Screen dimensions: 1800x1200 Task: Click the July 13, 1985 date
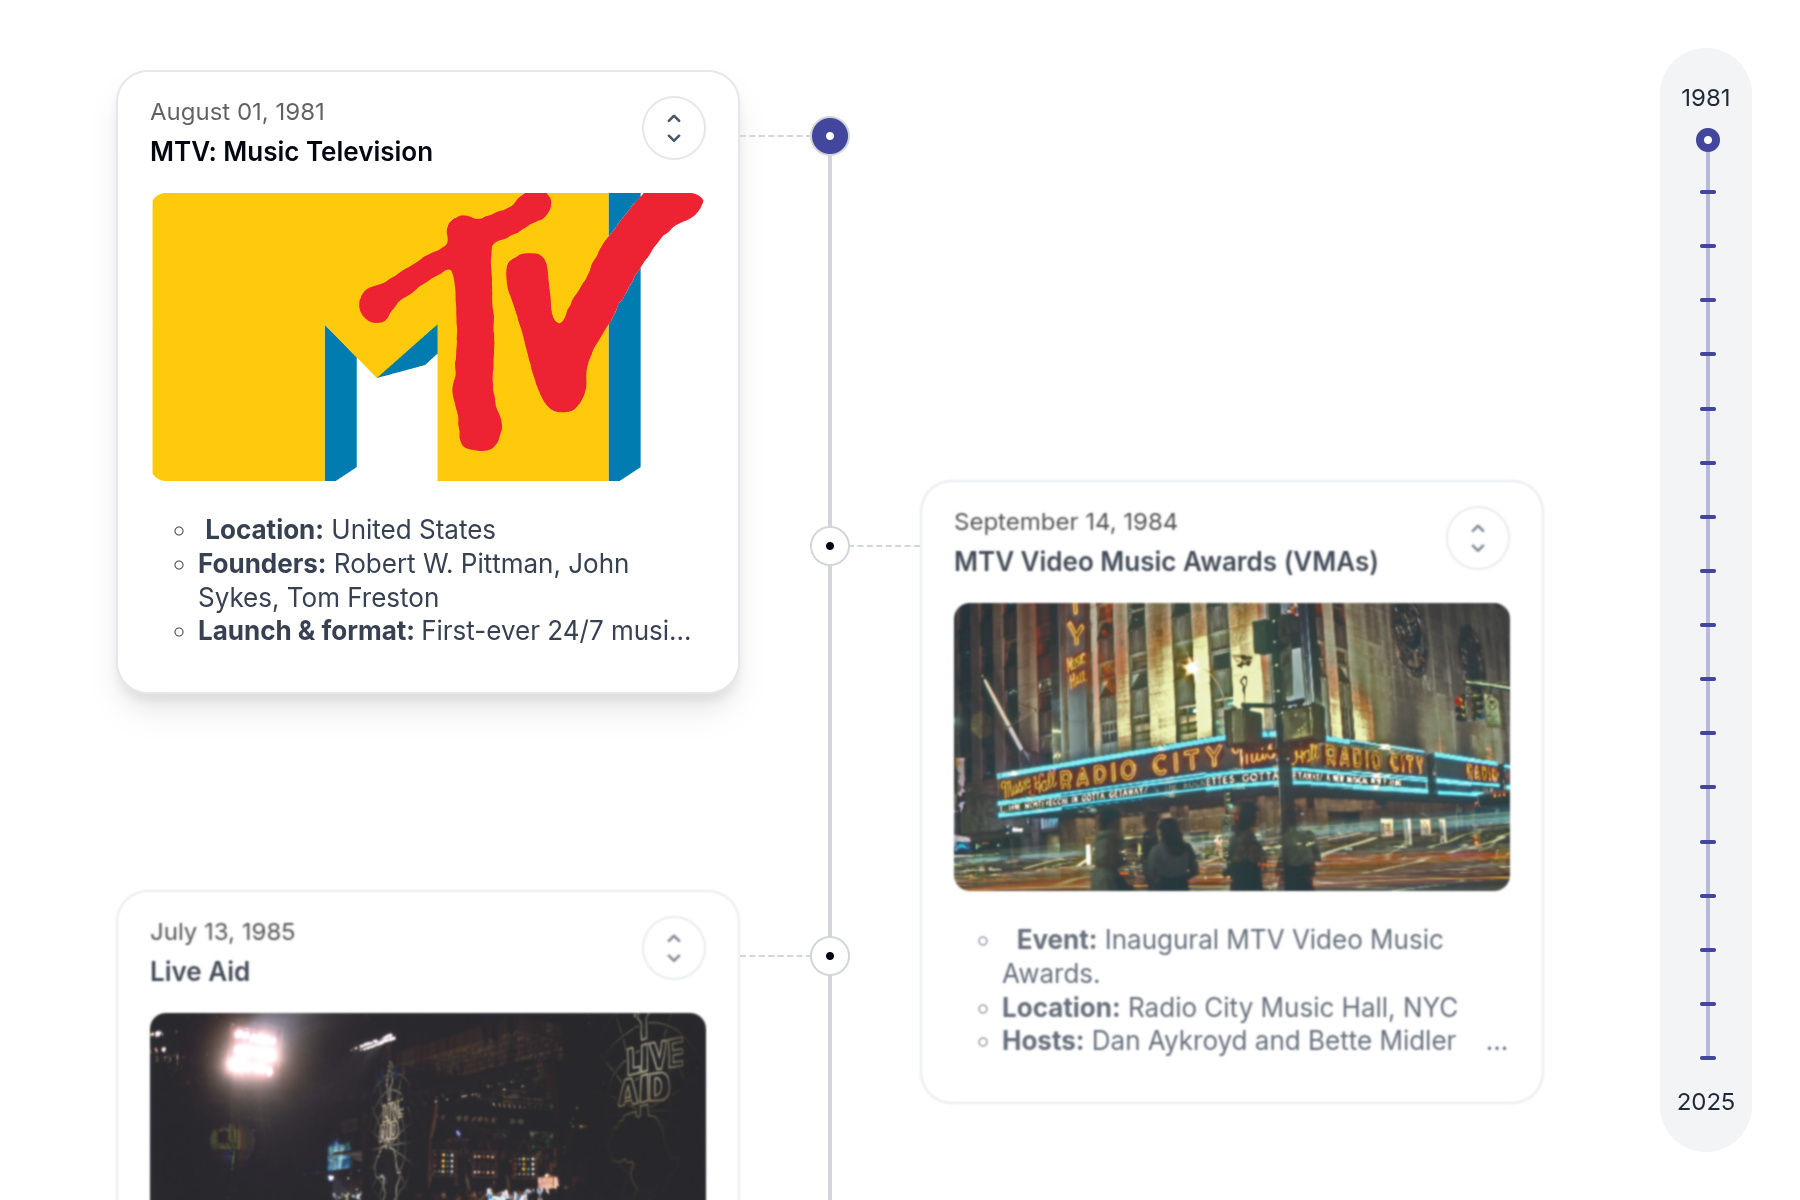tap(222, 932)
